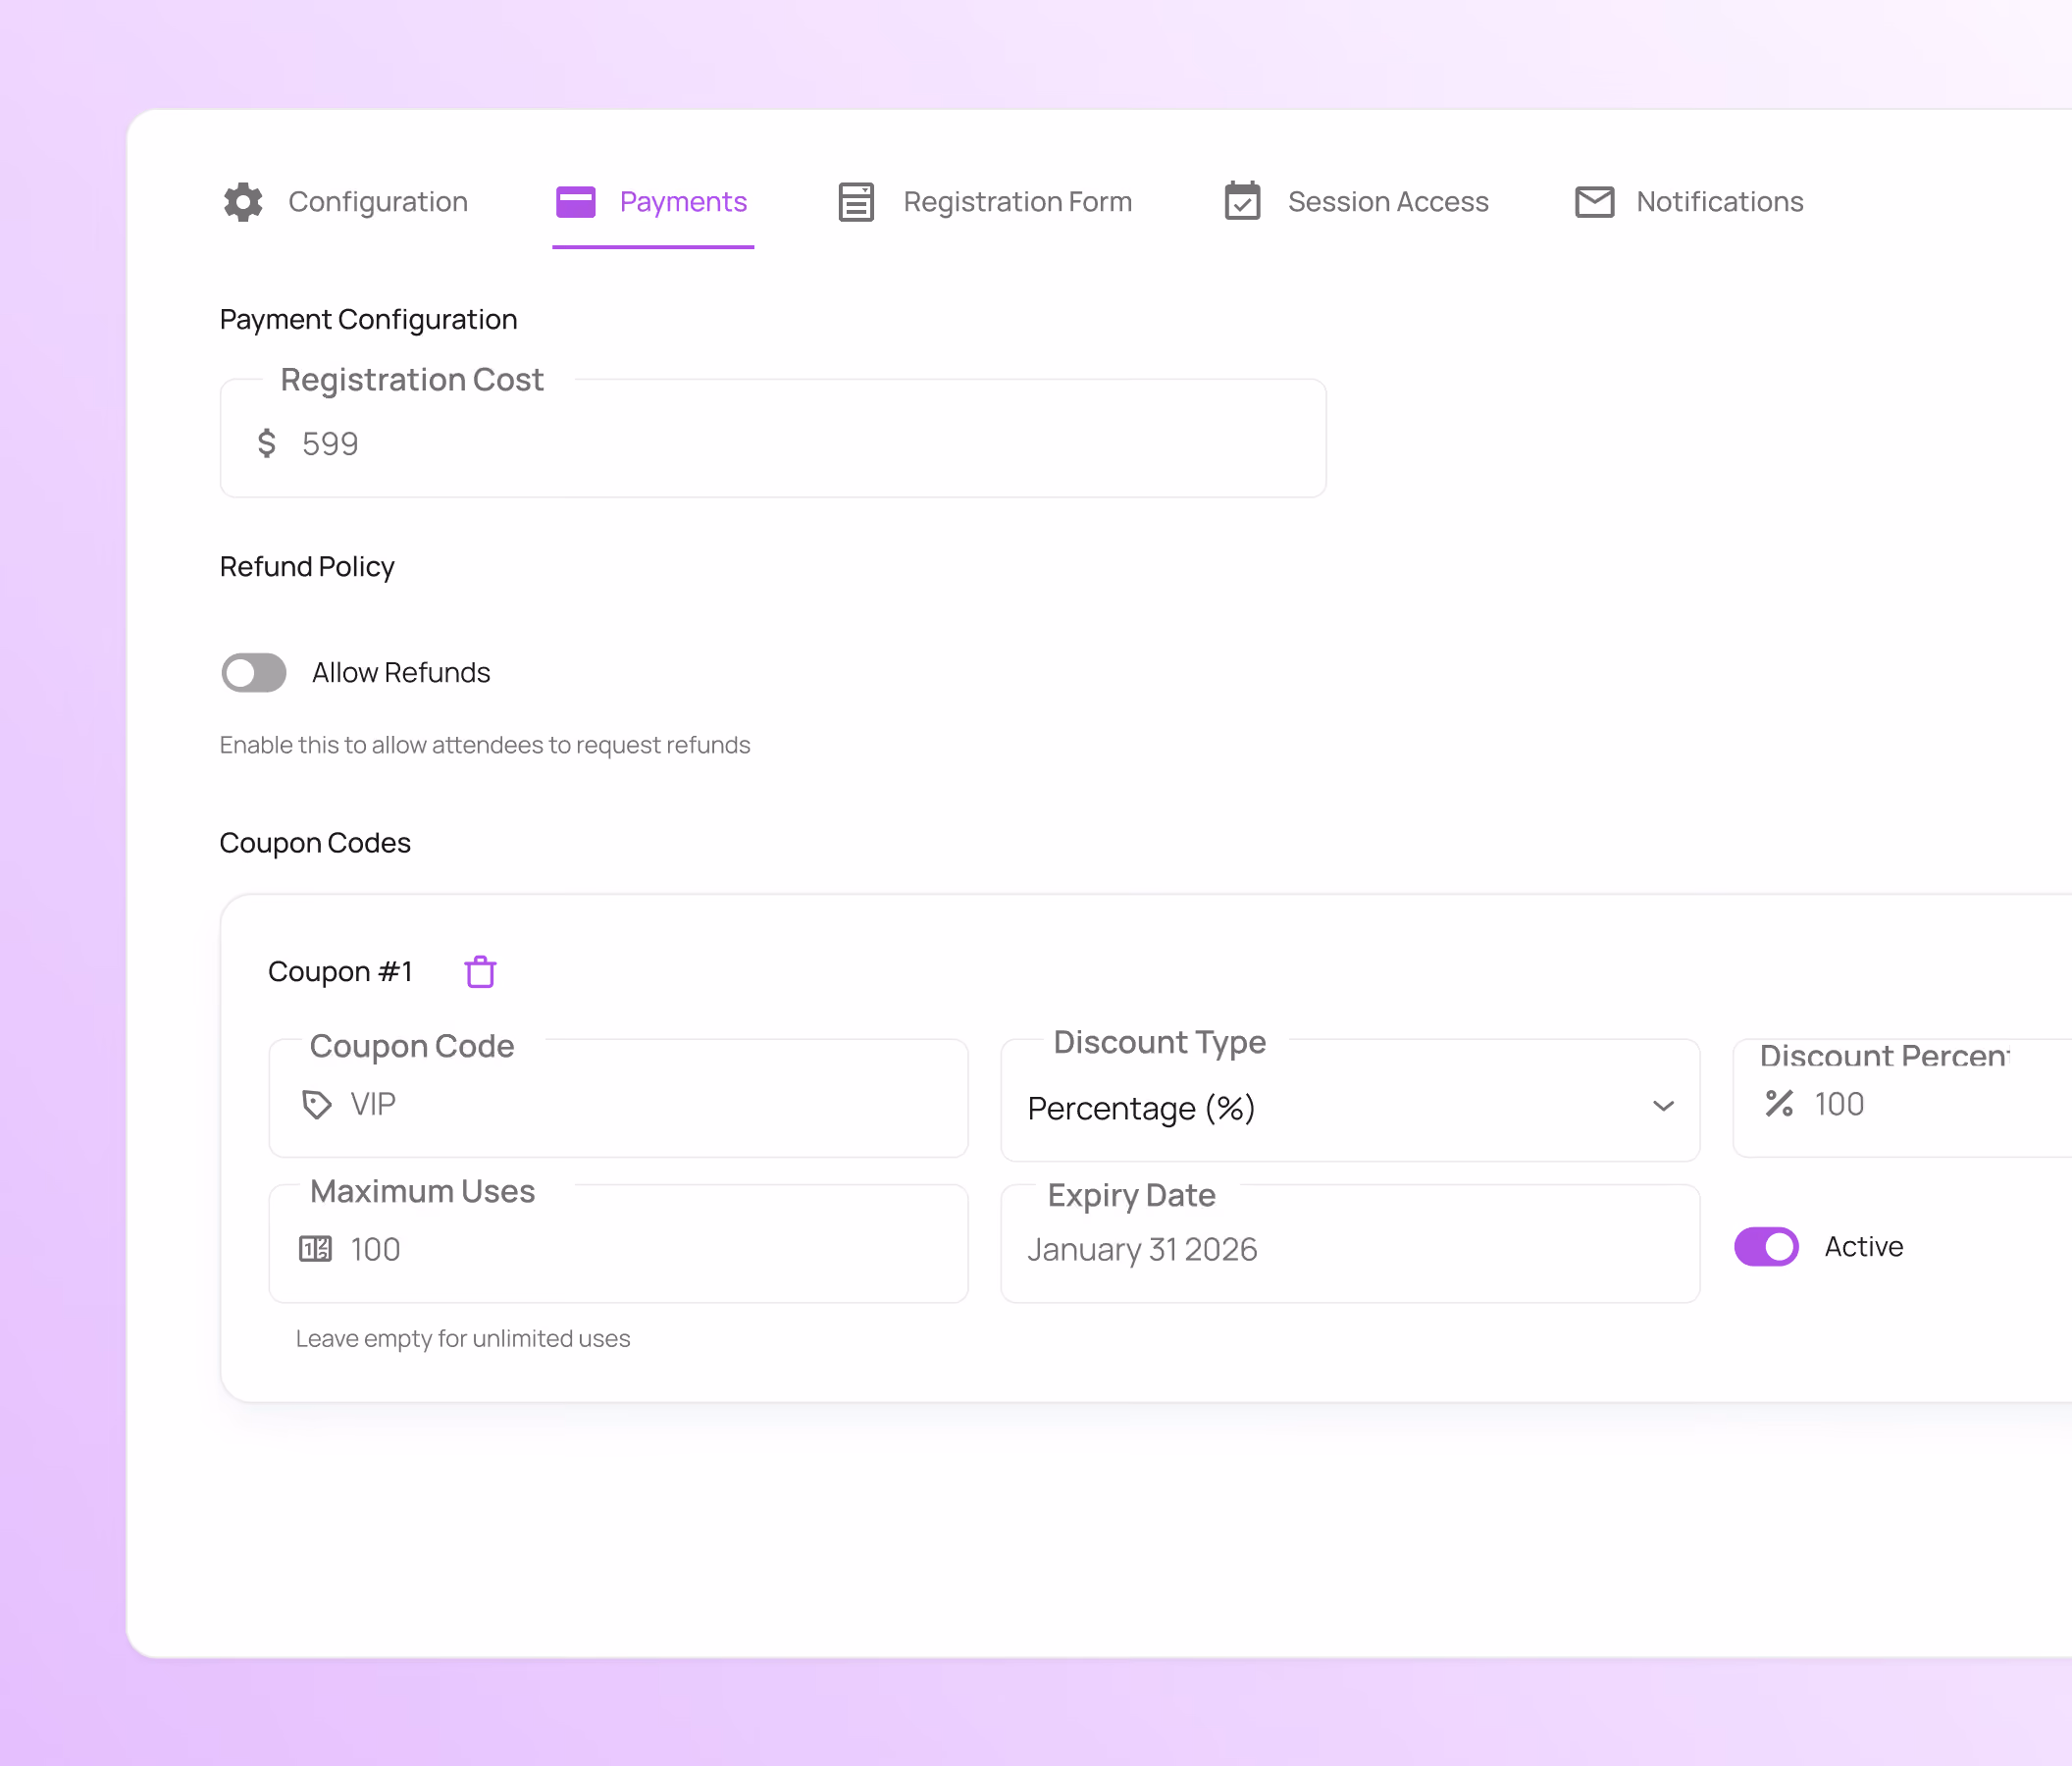
Task: Click the Payments credit card icon
Action: point(576,202)
